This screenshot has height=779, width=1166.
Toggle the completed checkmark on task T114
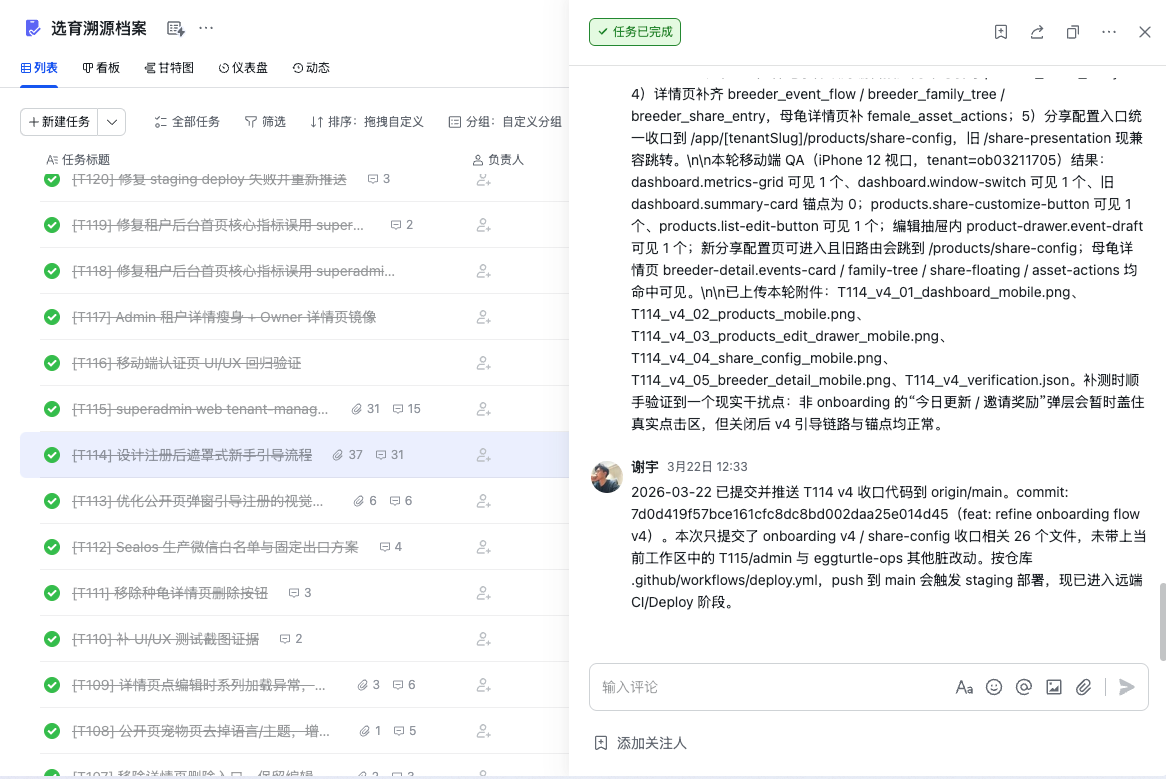tap(52, 455)
